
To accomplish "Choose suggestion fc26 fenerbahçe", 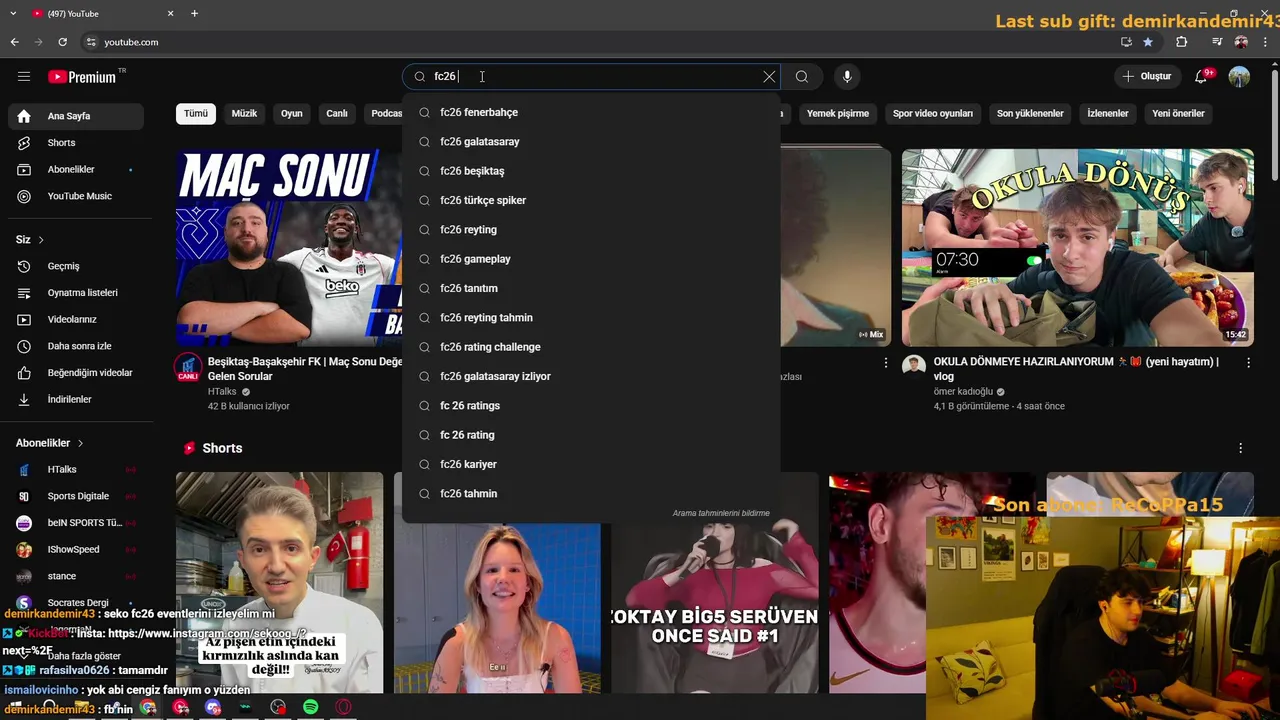I will [x=591, y=112].
